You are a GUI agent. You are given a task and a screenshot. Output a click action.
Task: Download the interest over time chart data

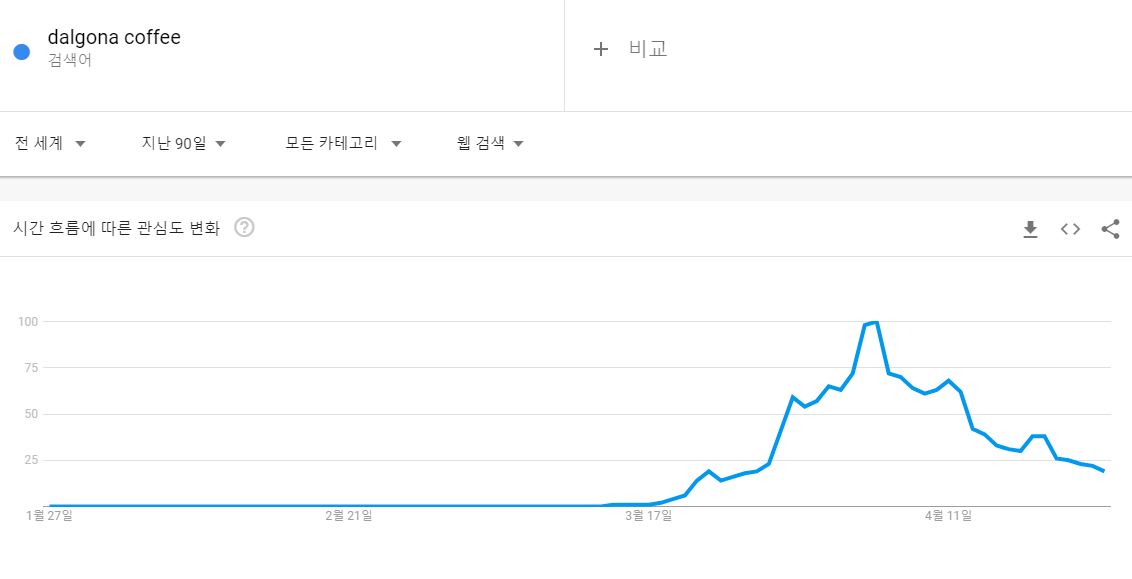1030,229
